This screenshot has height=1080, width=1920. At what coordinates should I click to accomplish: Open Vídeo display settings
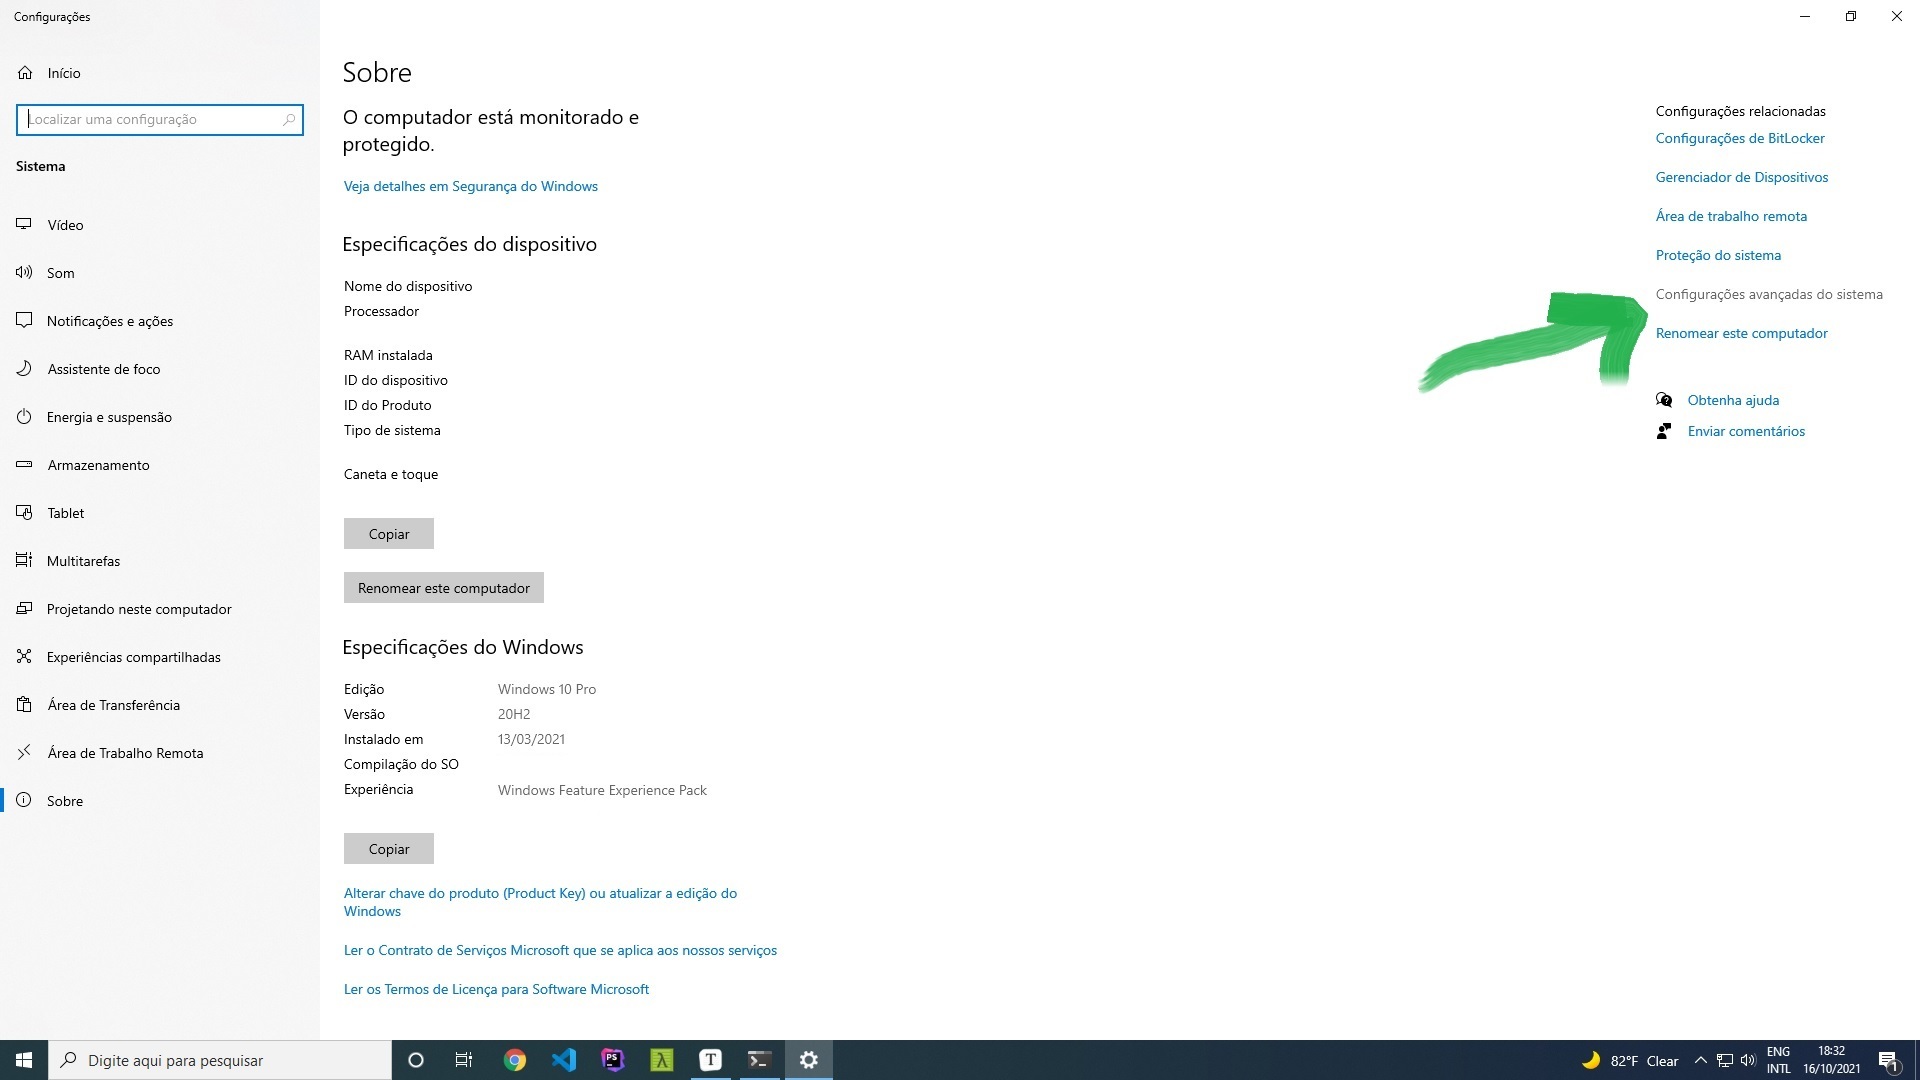(x=65, y=225)
